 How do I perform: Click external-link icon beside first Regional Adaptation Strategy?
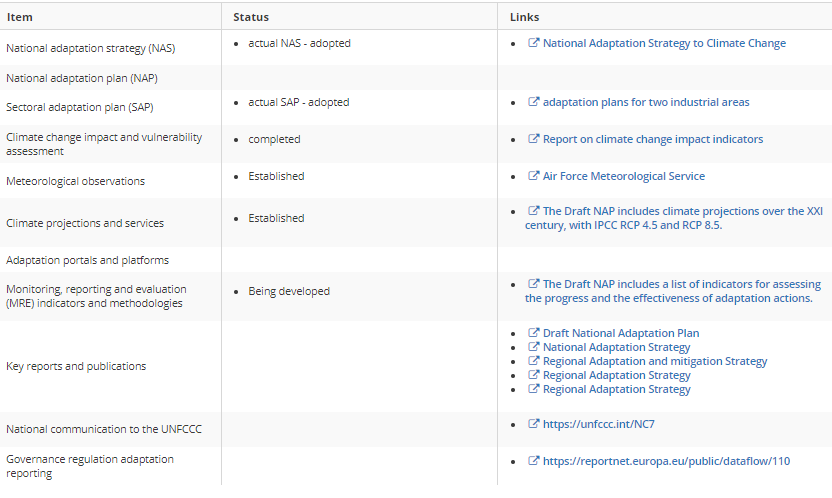533,374
